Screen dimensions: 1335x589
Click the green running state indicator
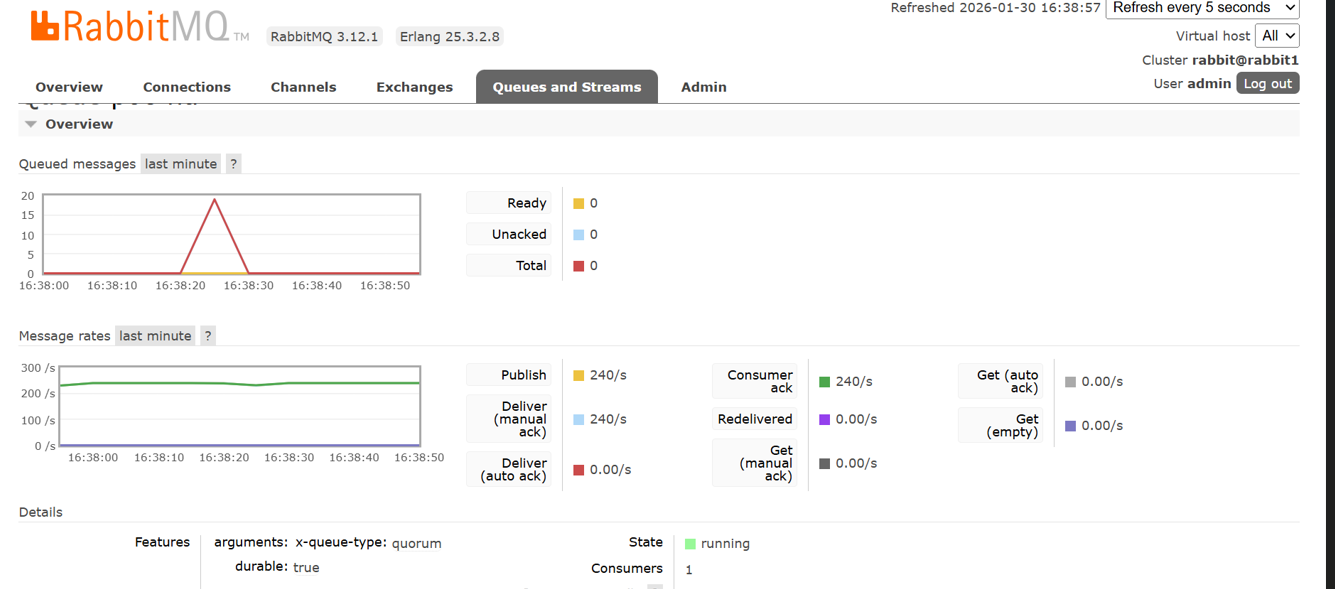690,544
